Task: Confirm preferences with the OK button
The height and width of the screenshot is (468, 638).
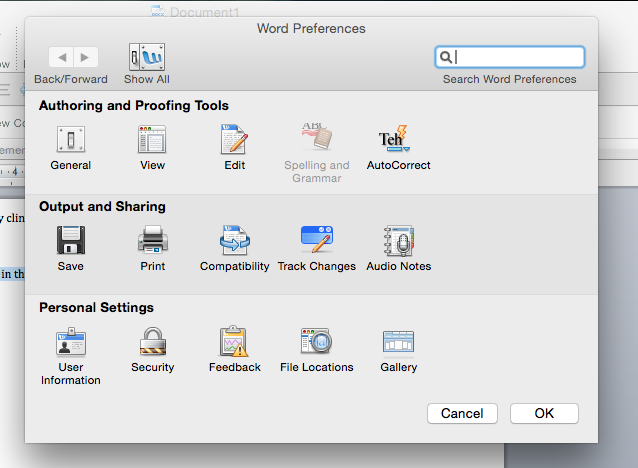Action: click(x=544, y=413)
